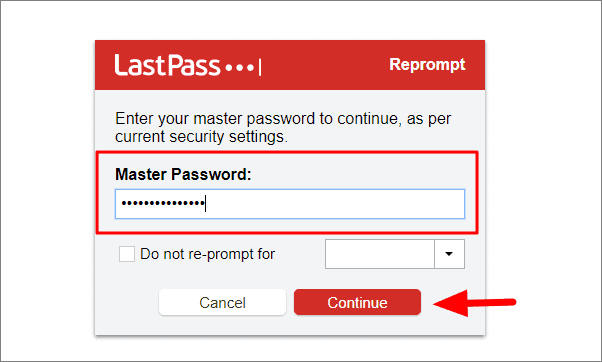Click the 'Master Password:' label
The height and width of the screenshot is (362, 602).
183,174
